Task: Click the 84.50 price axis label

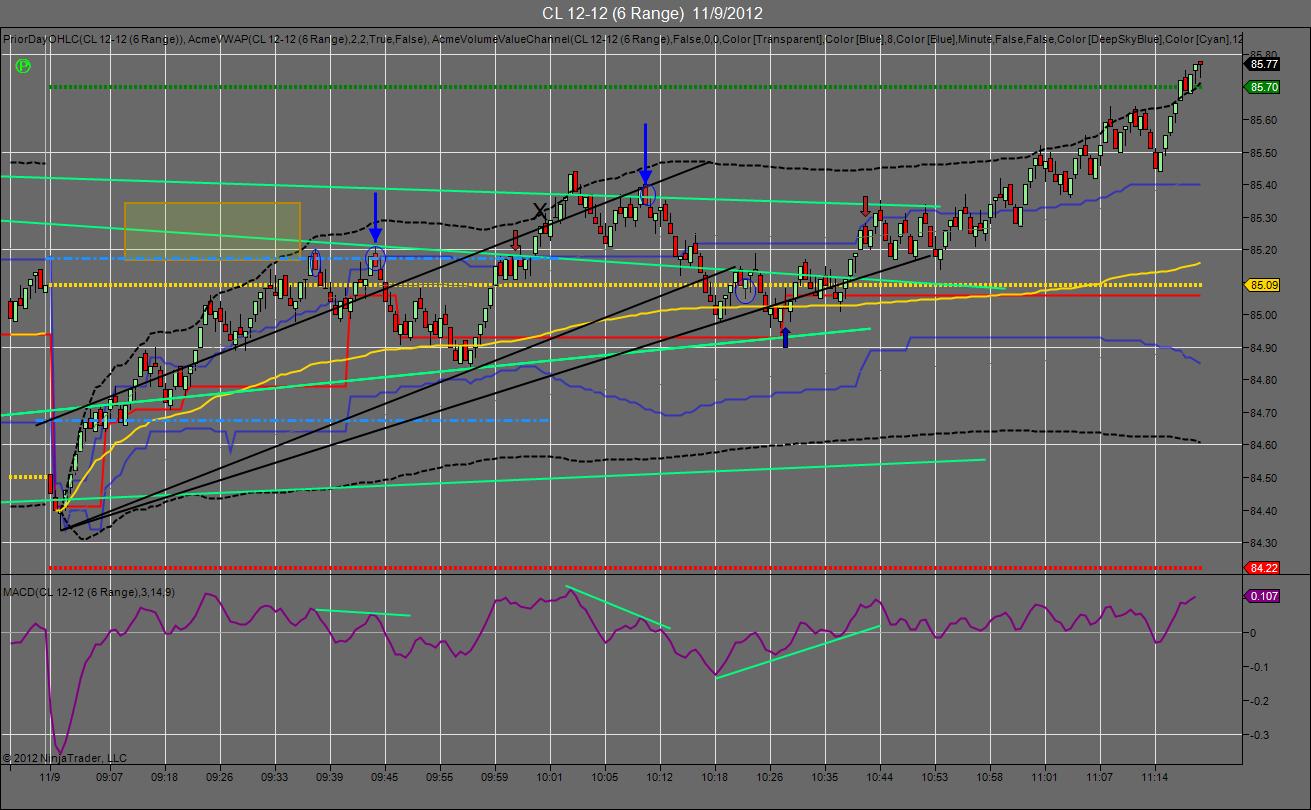Action: click(x=1264, y=478)
